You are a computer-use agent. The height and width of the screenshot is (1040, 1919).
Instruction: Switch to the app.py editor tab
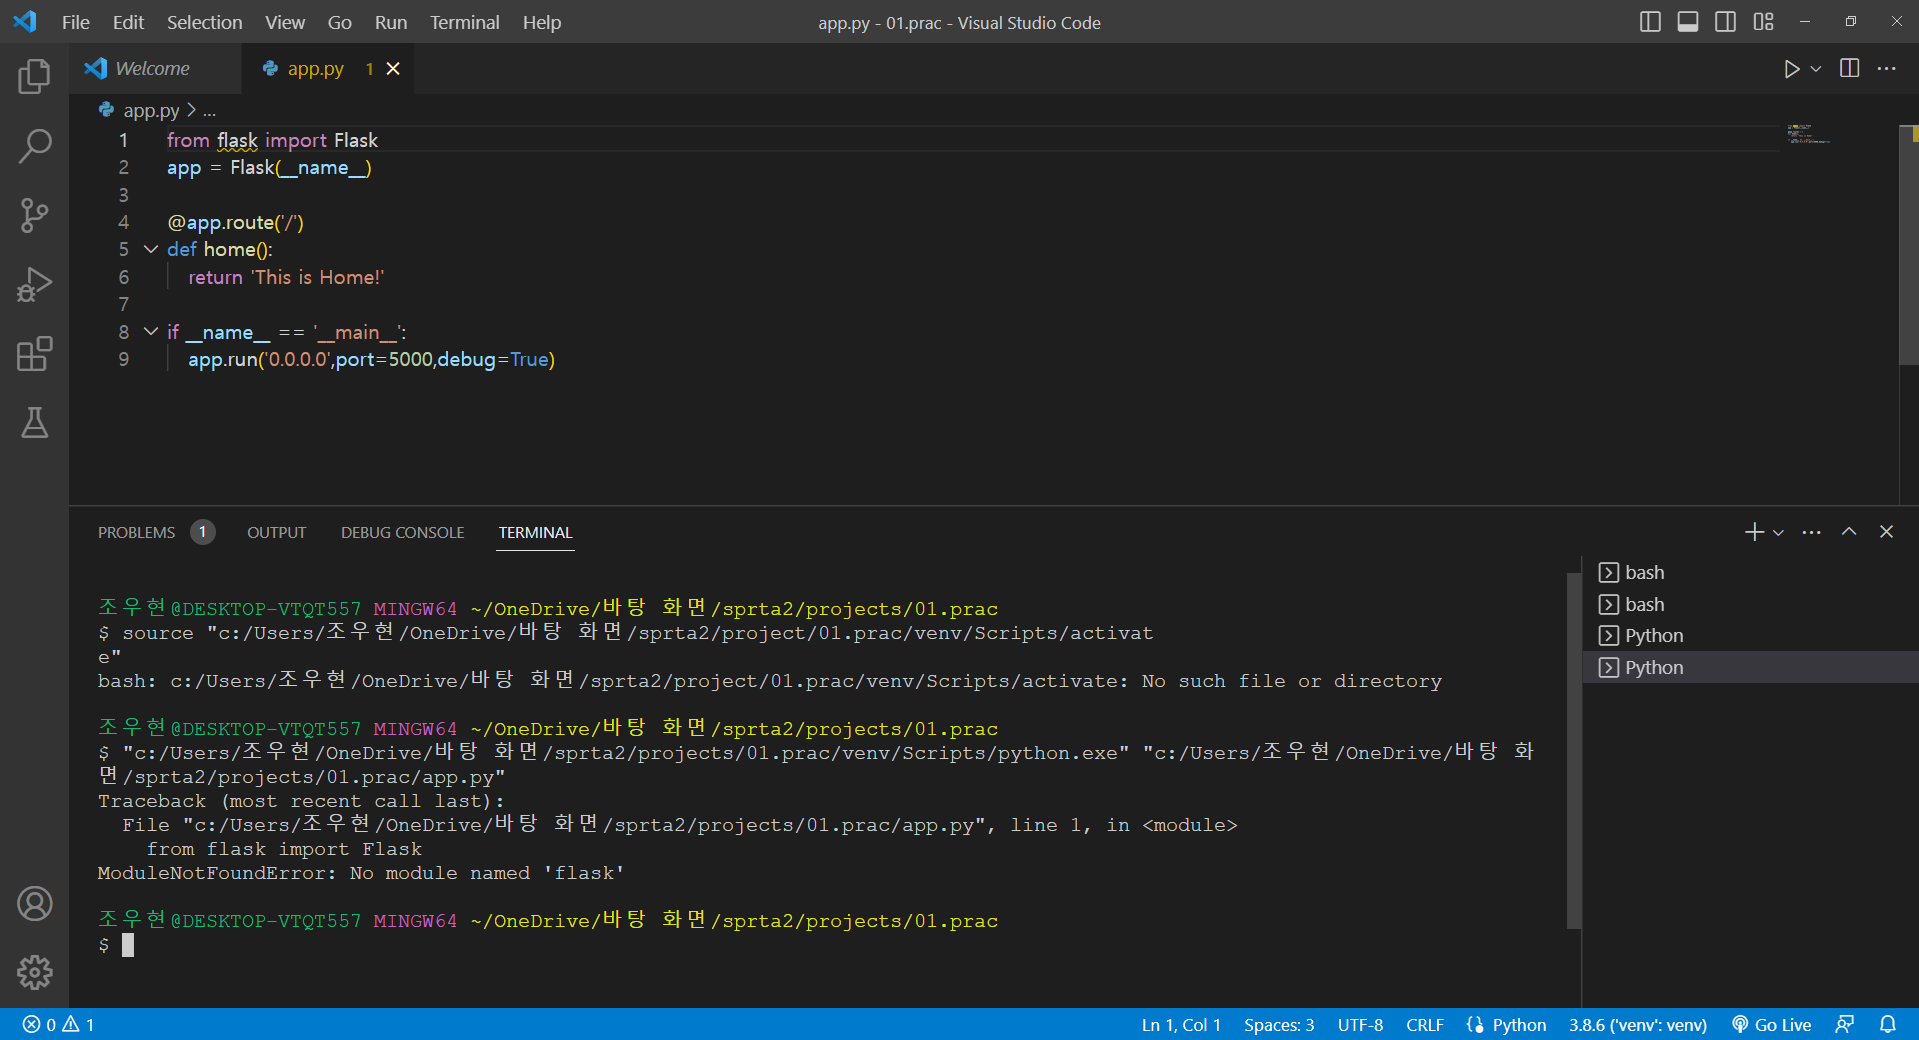click(316, 69)
